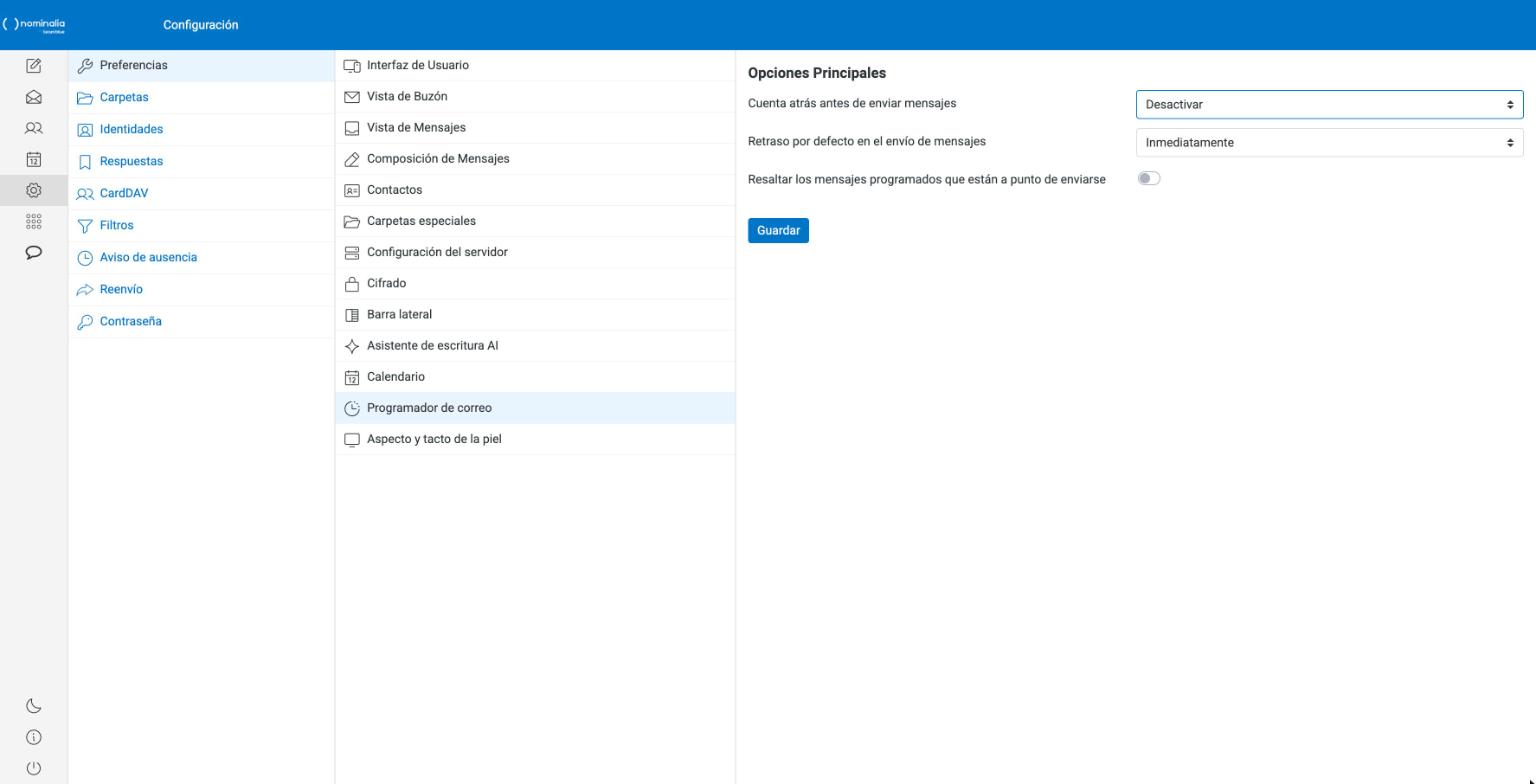Viewport: 1536px width, 784px height.
Task: Open the contacts icon in left sidebar
Action: click(x=33, y=128)
